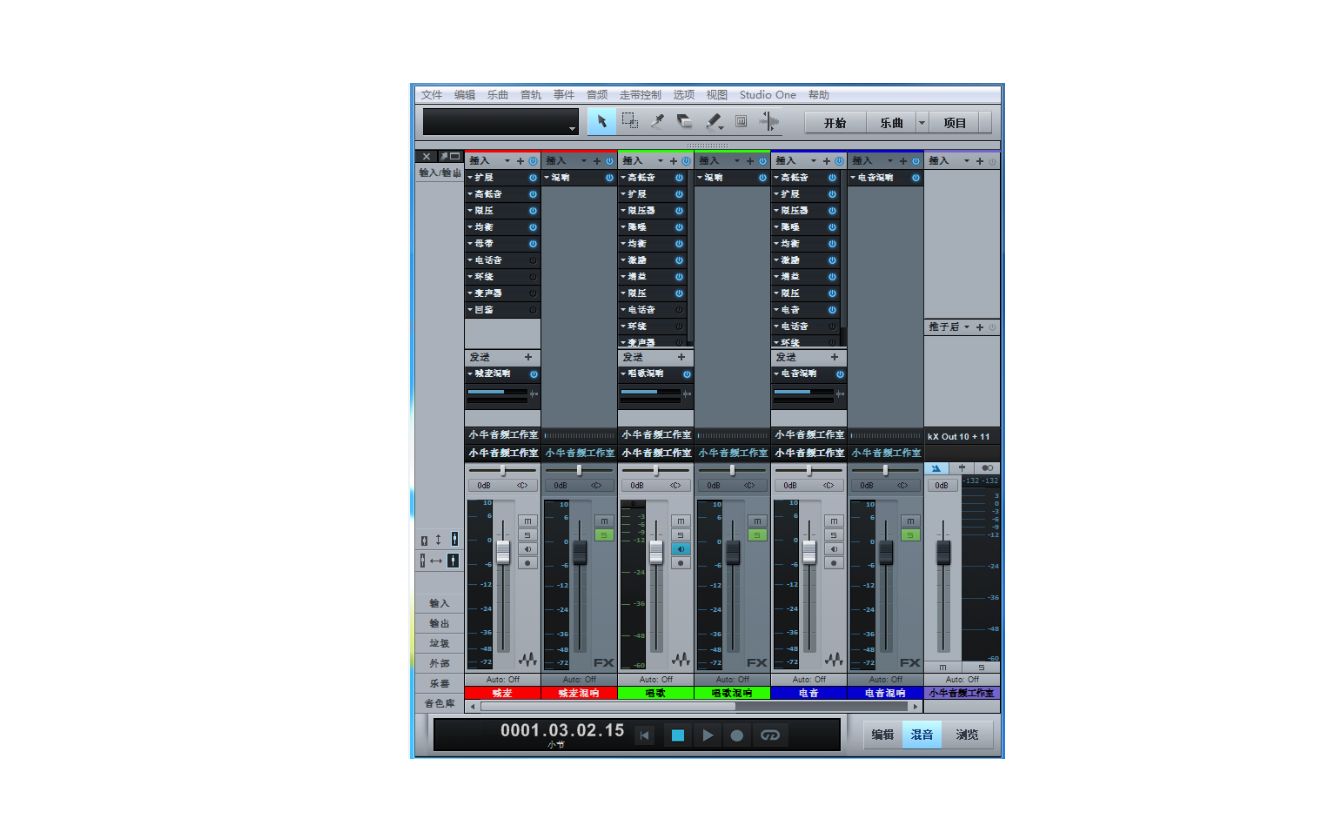
Task: Select the Bend marker waveform tool
Action: tap(769, 122)
